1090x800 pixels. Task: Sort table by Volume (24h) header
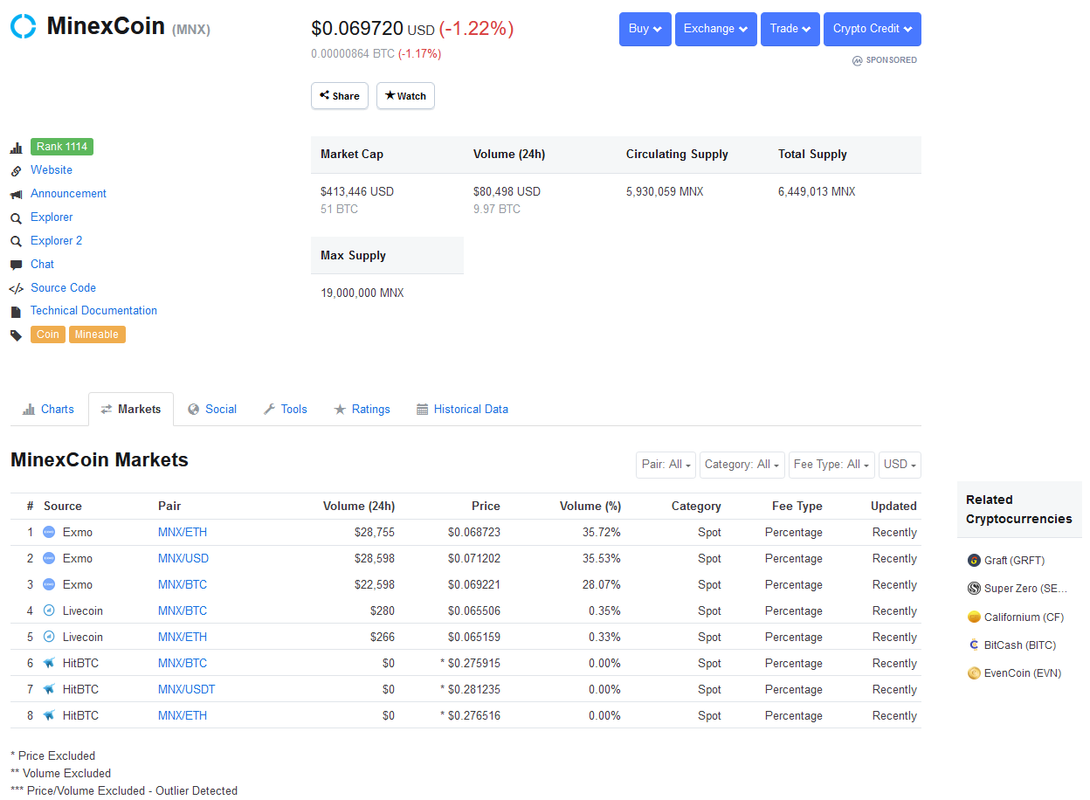(x=359, y=507)
